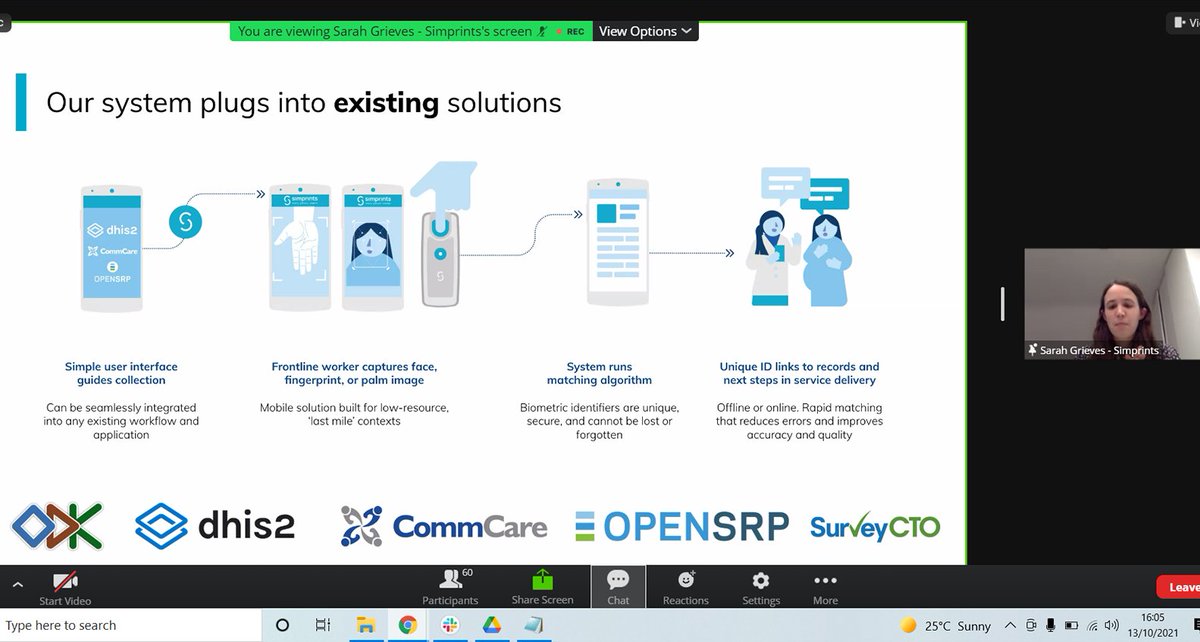Click Sarah Grieves video thumbnail
The image size is (1200, 642).
(x=1112, y=304)
